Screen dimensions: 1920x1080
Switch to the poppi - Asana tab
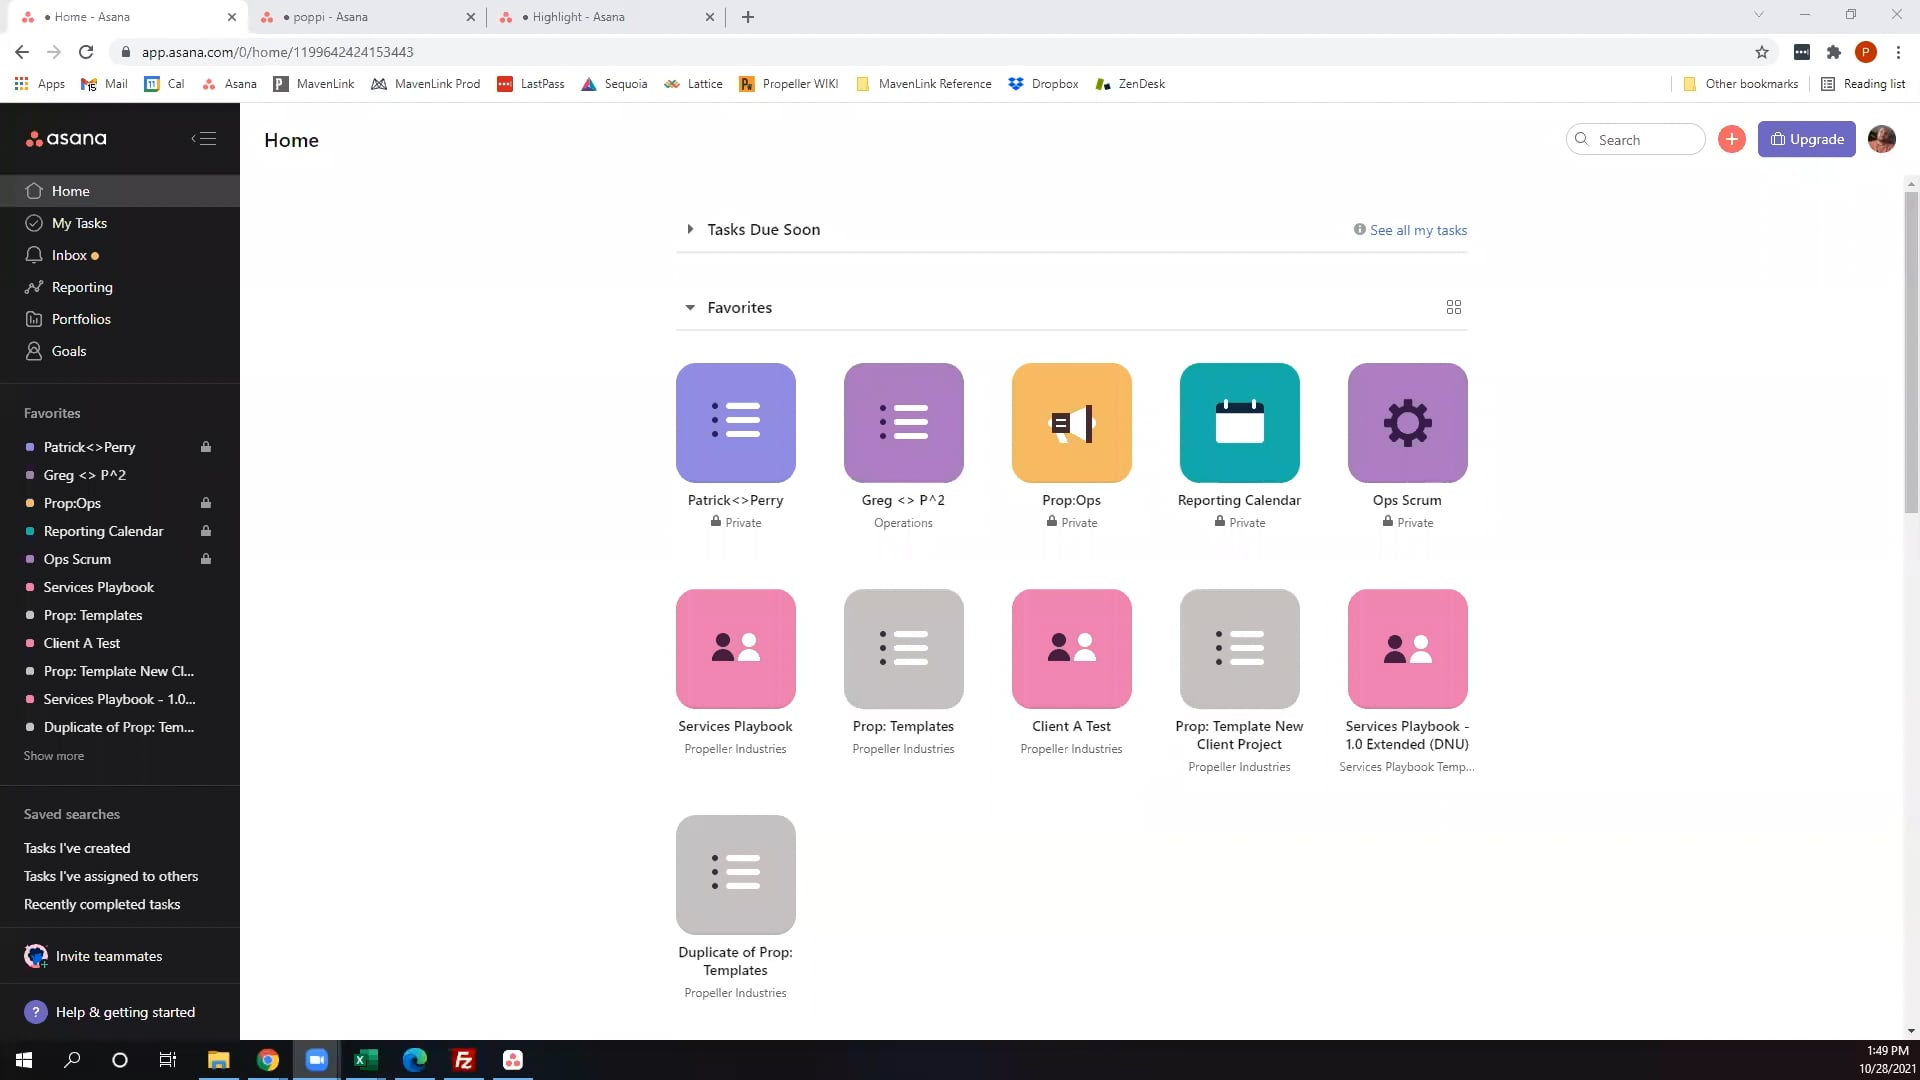tap(366, 17)
